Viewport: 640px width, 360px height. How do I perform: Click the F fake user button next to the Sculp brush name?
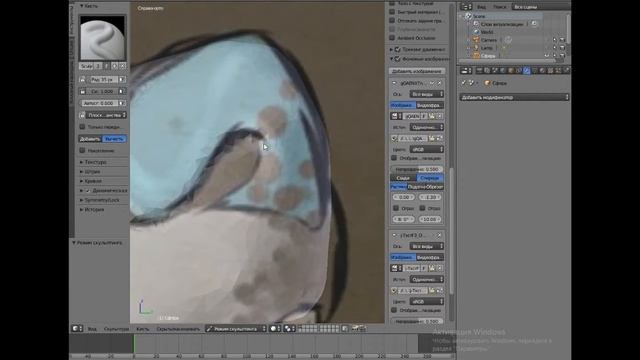[x=107, y=66]
